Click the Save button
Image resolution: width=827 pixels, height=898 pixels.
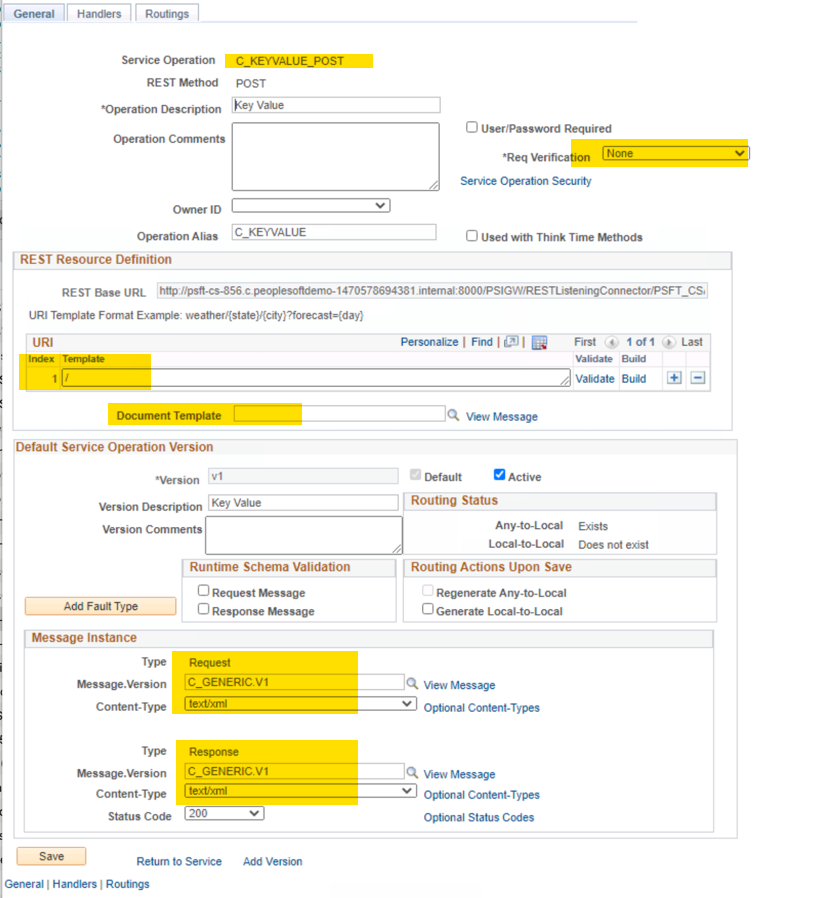(50, 856)
